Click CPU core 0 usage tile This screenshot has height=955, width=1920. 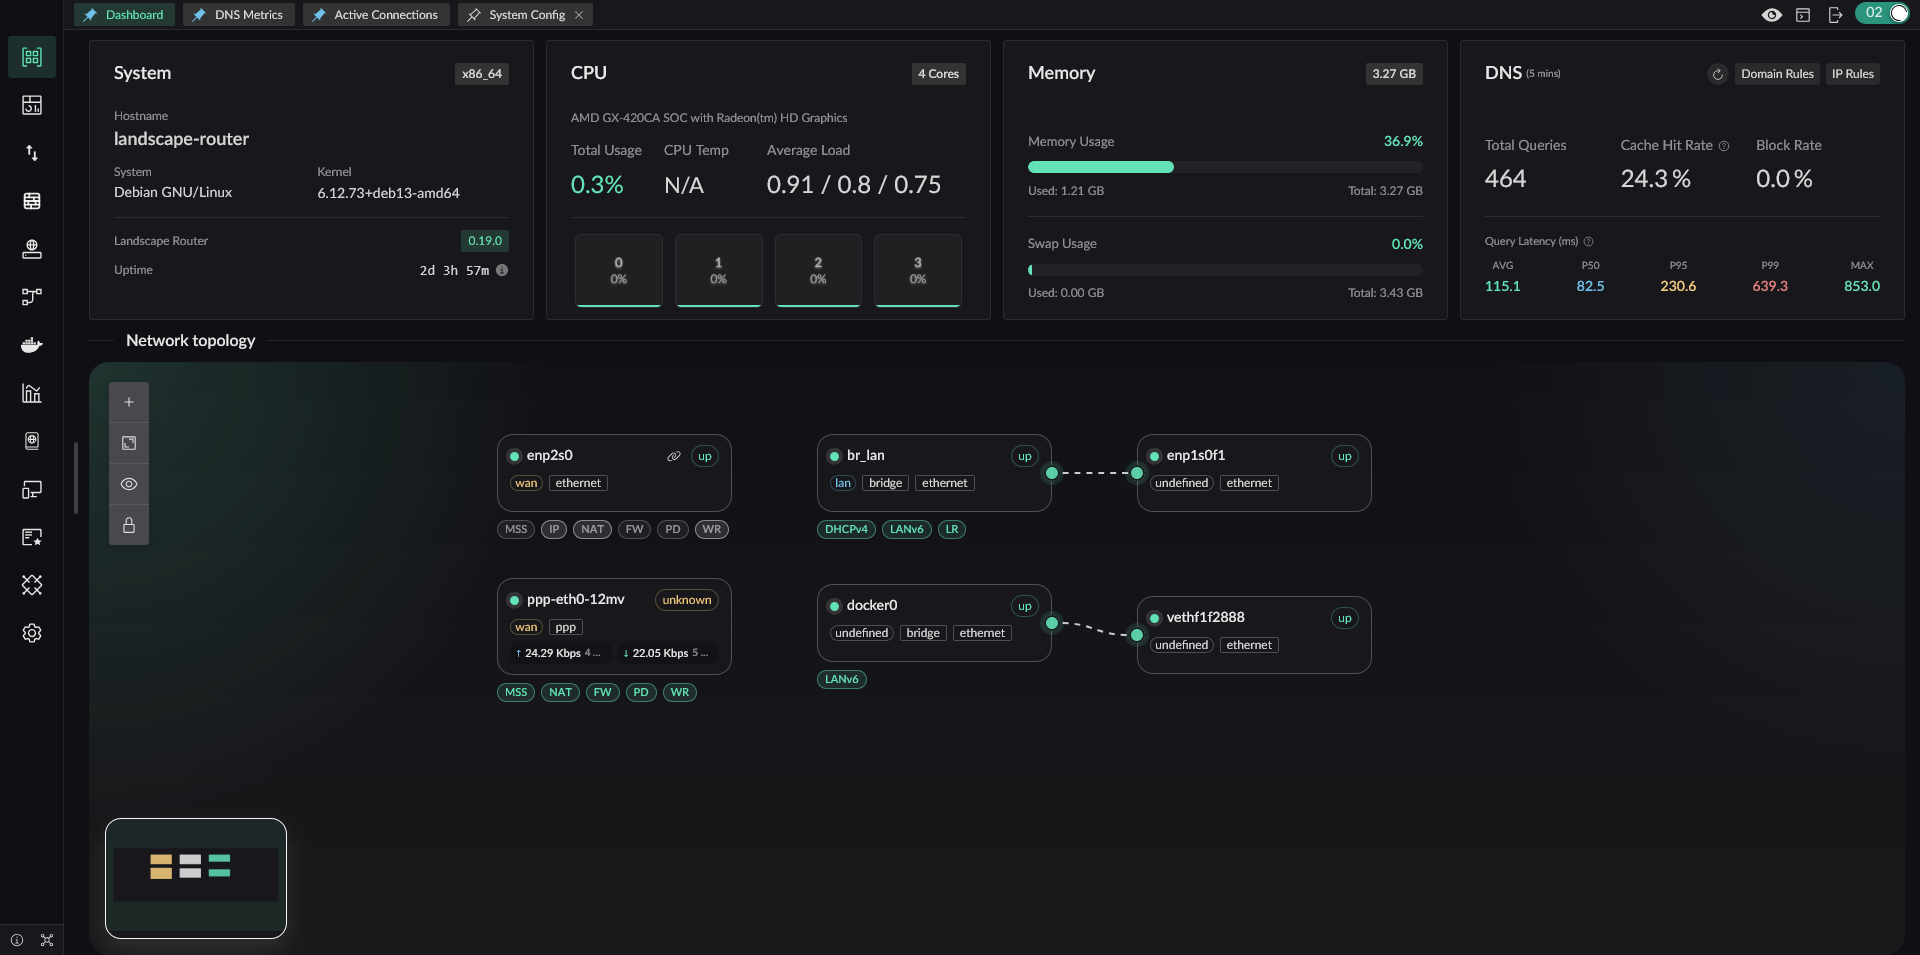tap(619, 271)
